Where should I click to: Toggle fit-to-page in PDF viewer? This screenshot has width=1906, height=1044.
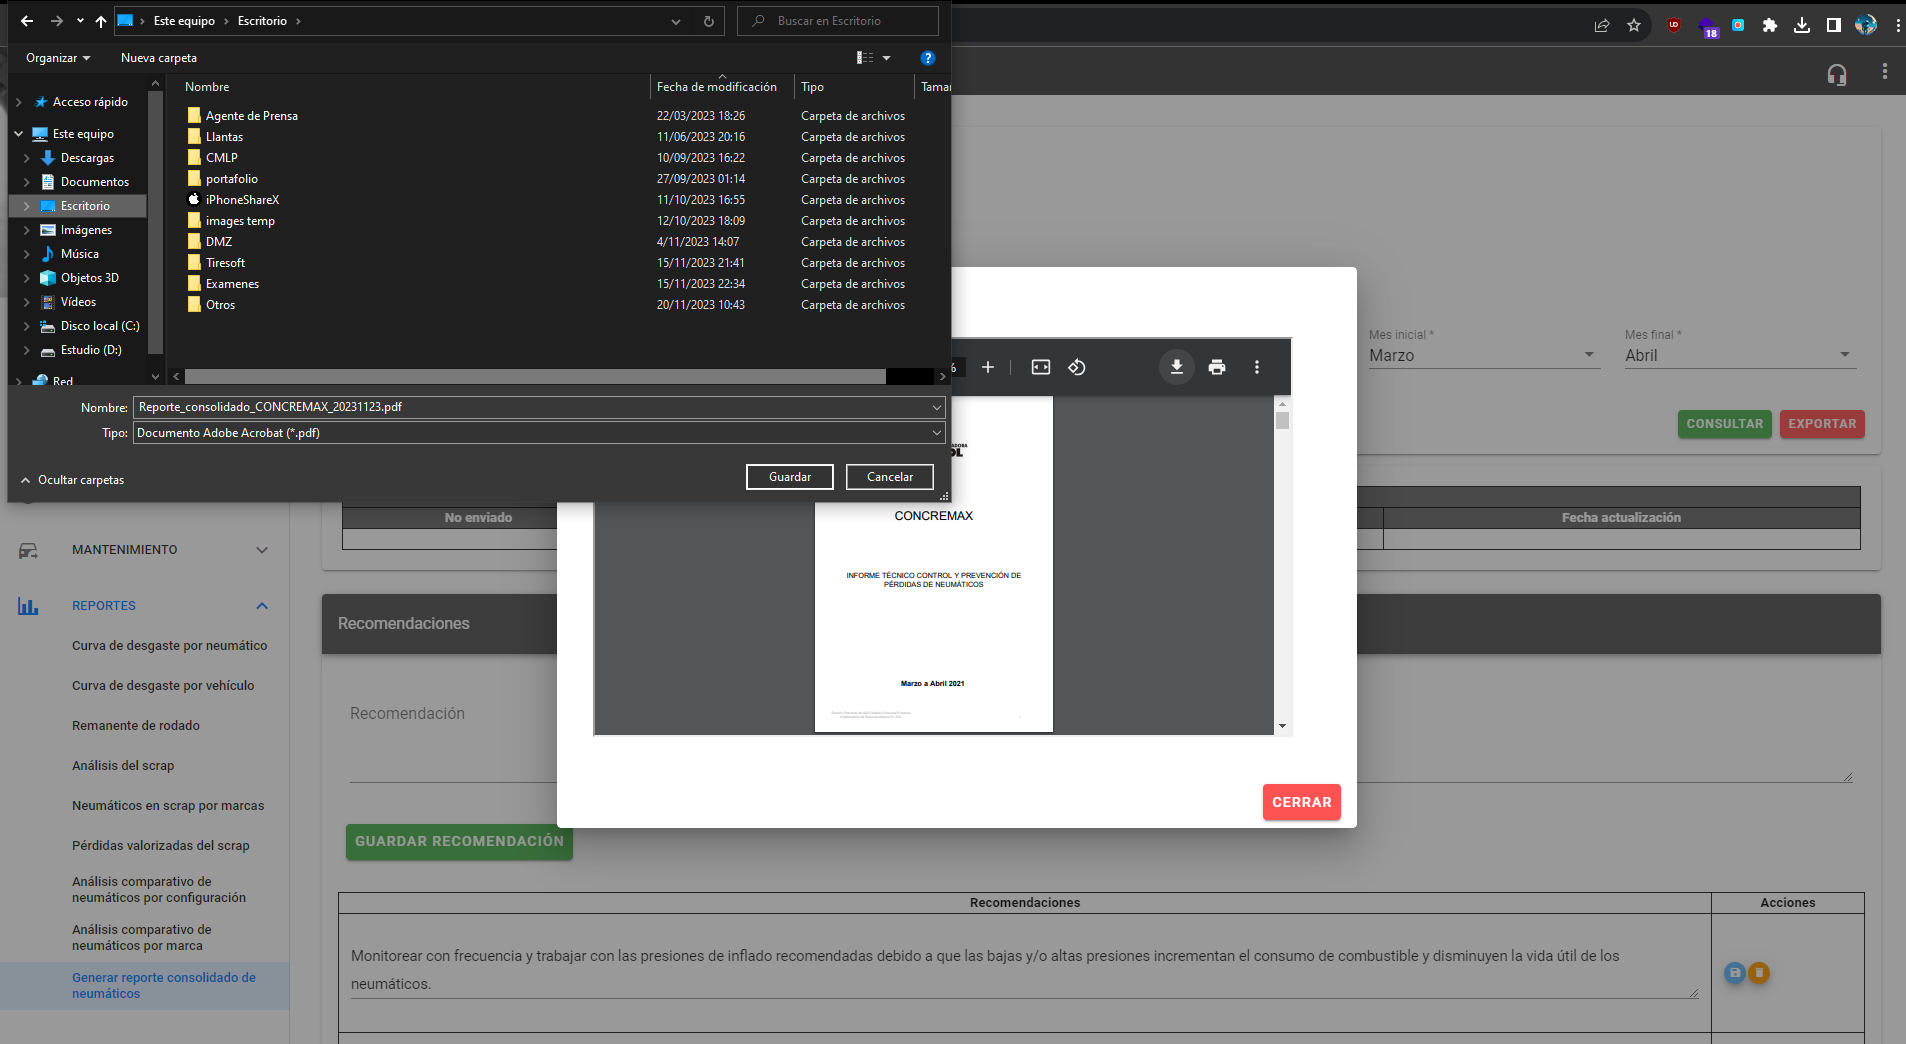click(1041, 367)
